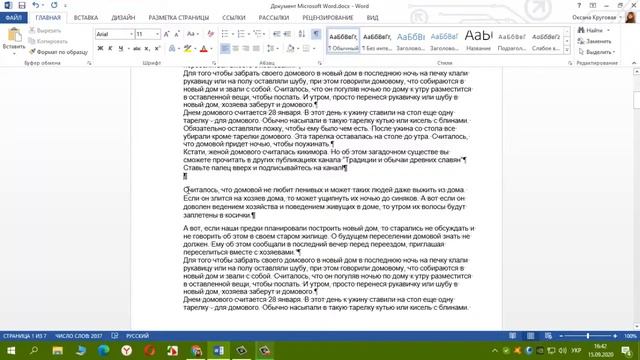Clear all formatting with the eraser icon
Screen dimensions: 640x360
(x=211, y=34)
